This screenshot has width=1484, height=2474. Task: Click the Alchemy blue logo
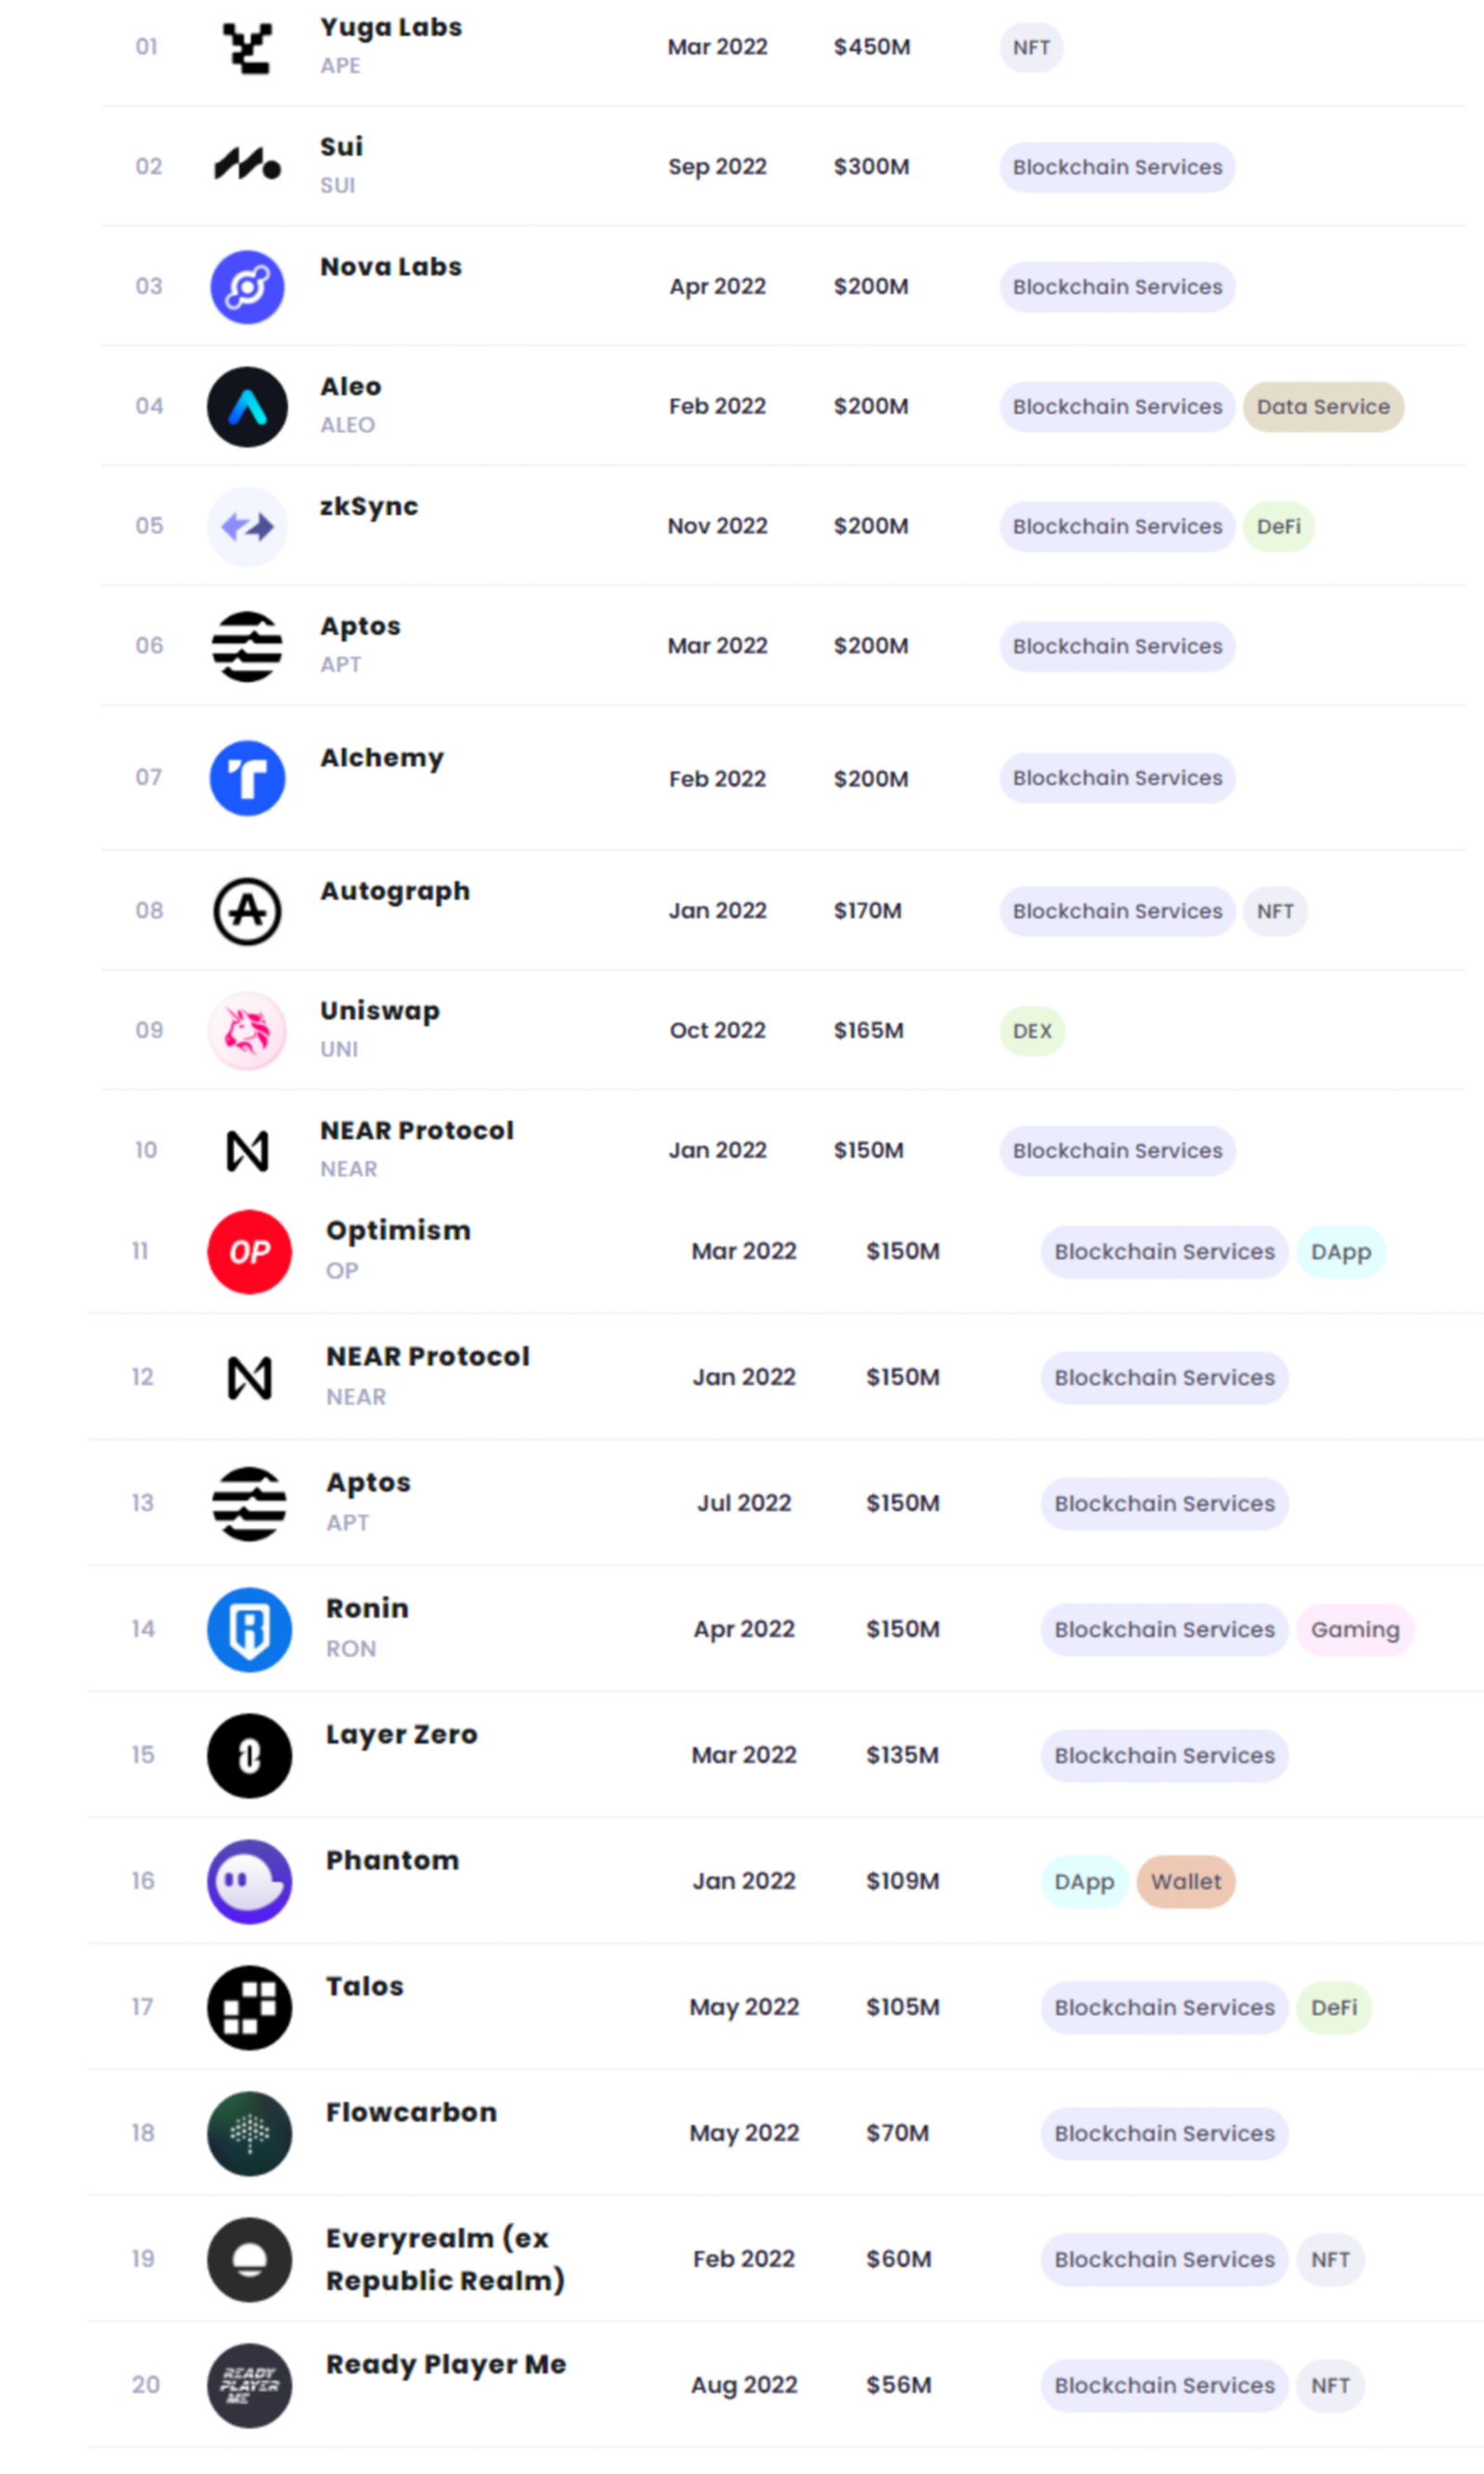(247, 778)
